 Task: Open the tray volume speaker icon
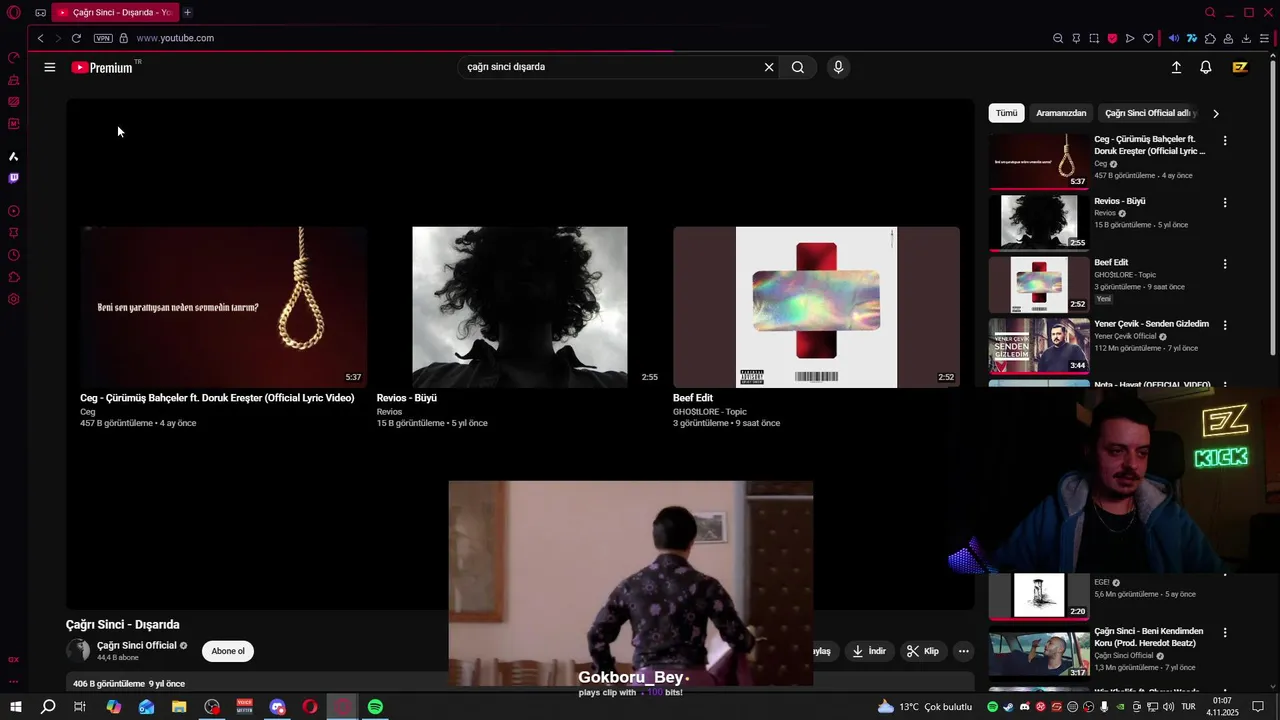pos(1168,707)
